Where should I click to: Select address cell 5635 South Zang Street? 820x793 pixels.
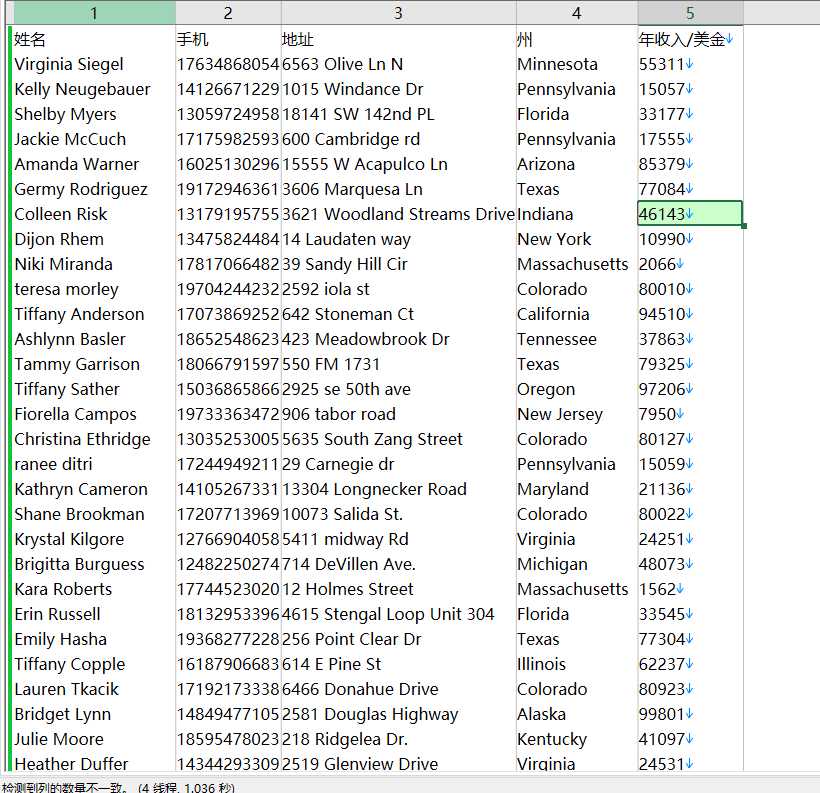click(398, 439)
